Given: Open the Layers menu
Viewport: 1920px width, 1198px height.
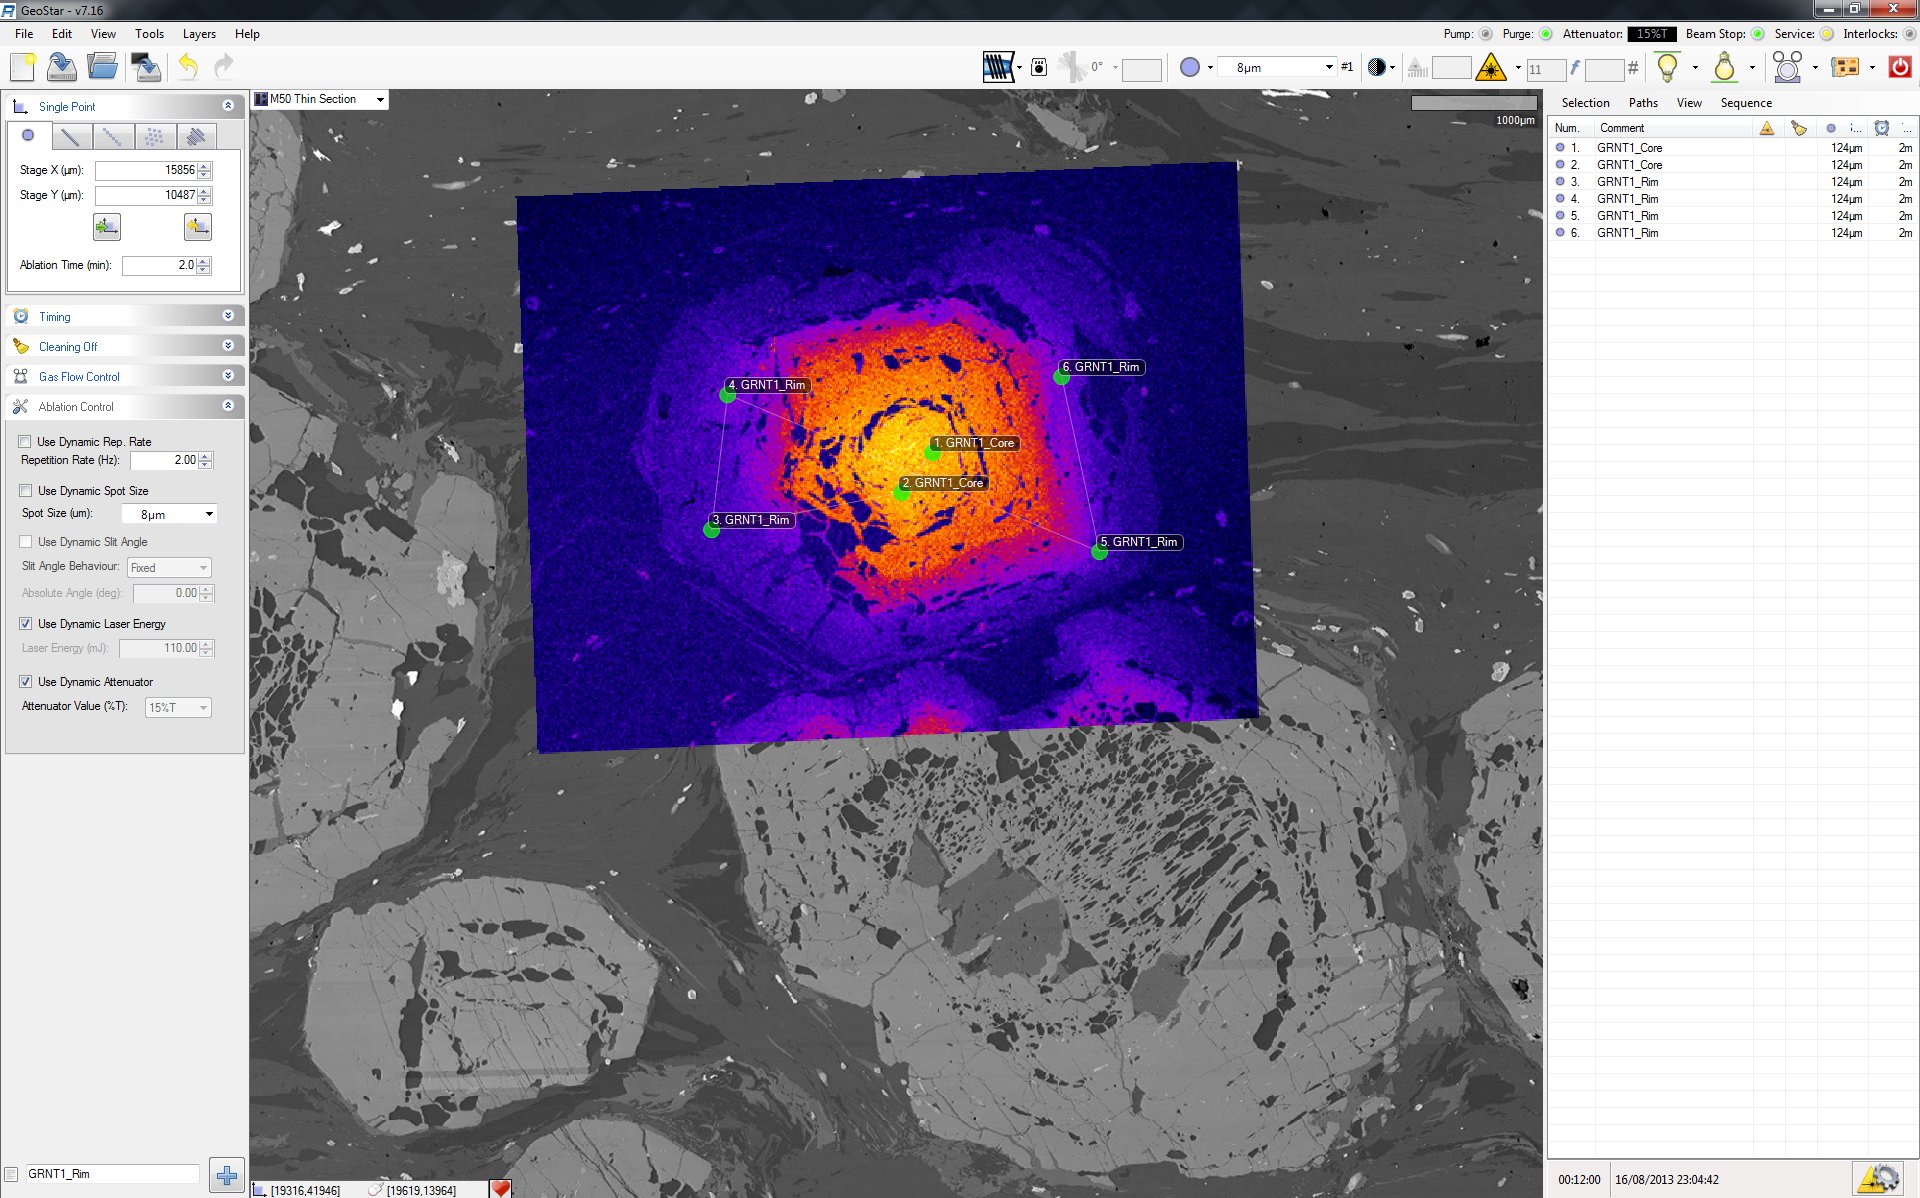Looking at the screenshot, I should click(199, 33).
